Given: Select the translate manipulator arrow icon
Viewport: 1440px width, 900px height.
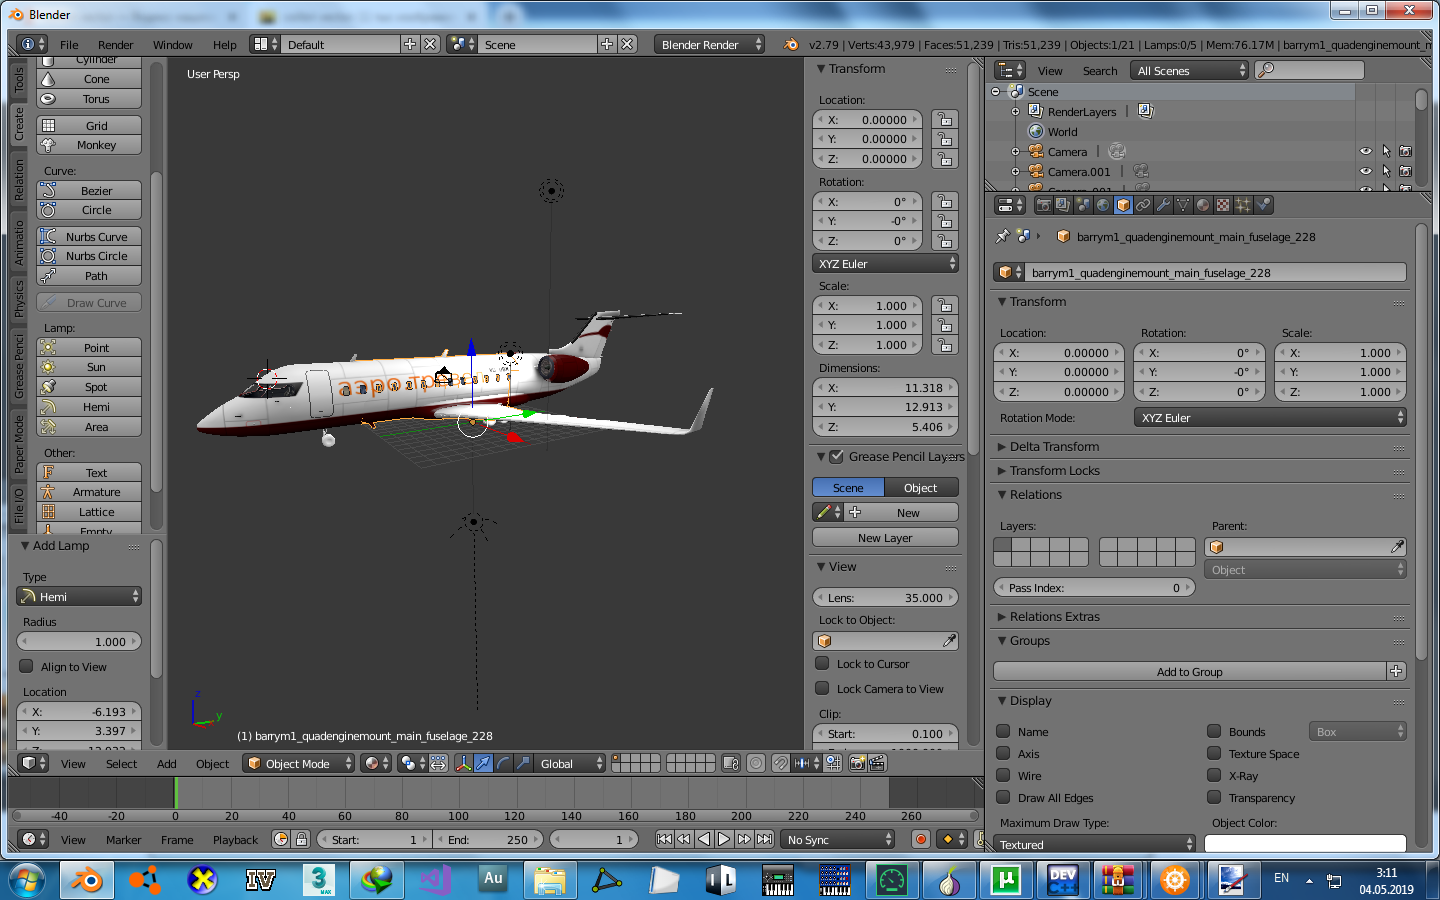Looking at the screenshot, I should [x=483, y=763].
